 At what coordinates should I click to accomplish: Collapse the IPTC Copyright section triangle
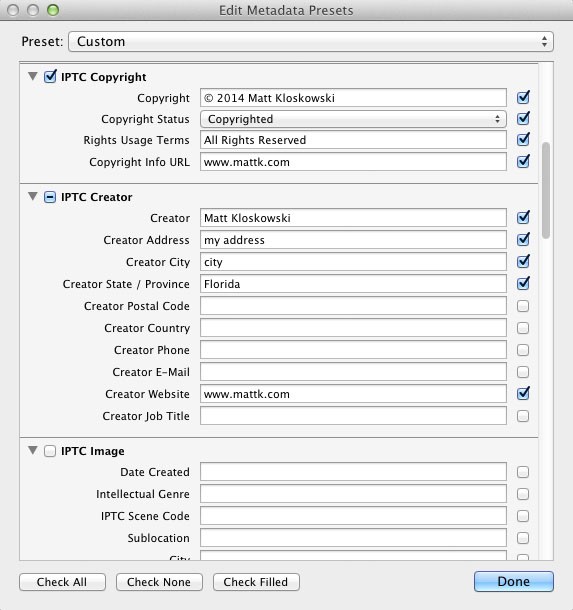(x=33, y=76)
